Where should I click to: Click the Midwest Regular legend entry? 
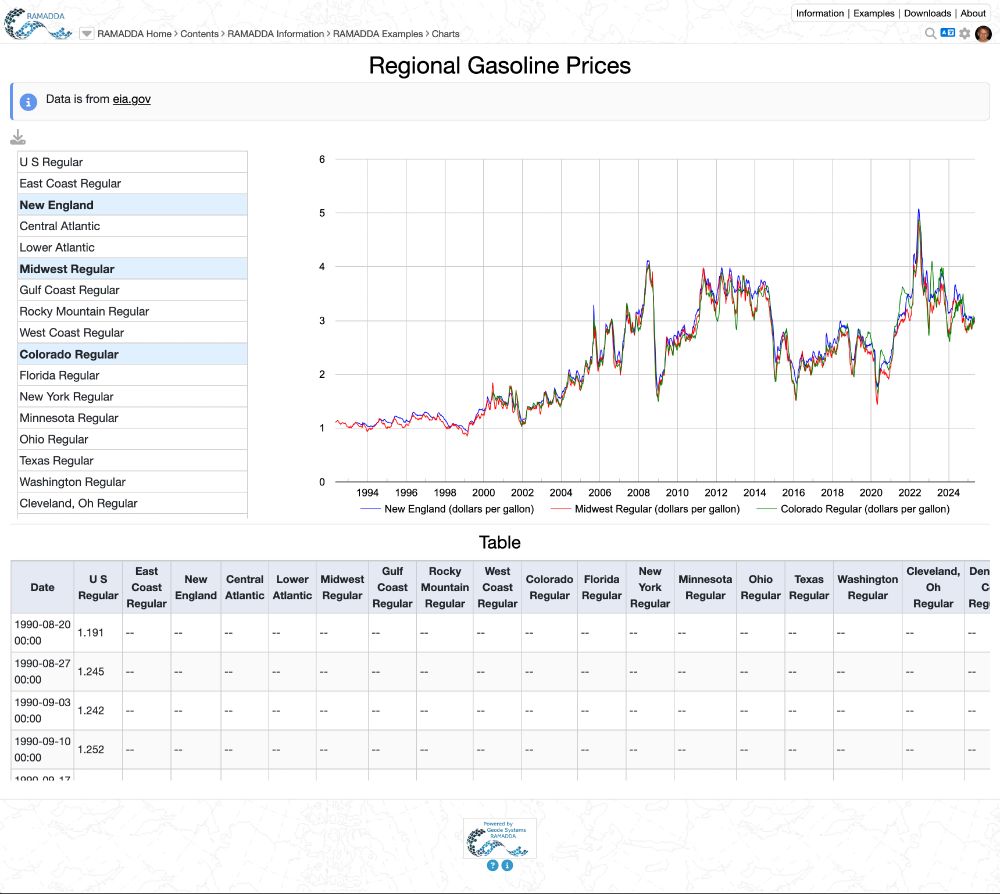645,509
